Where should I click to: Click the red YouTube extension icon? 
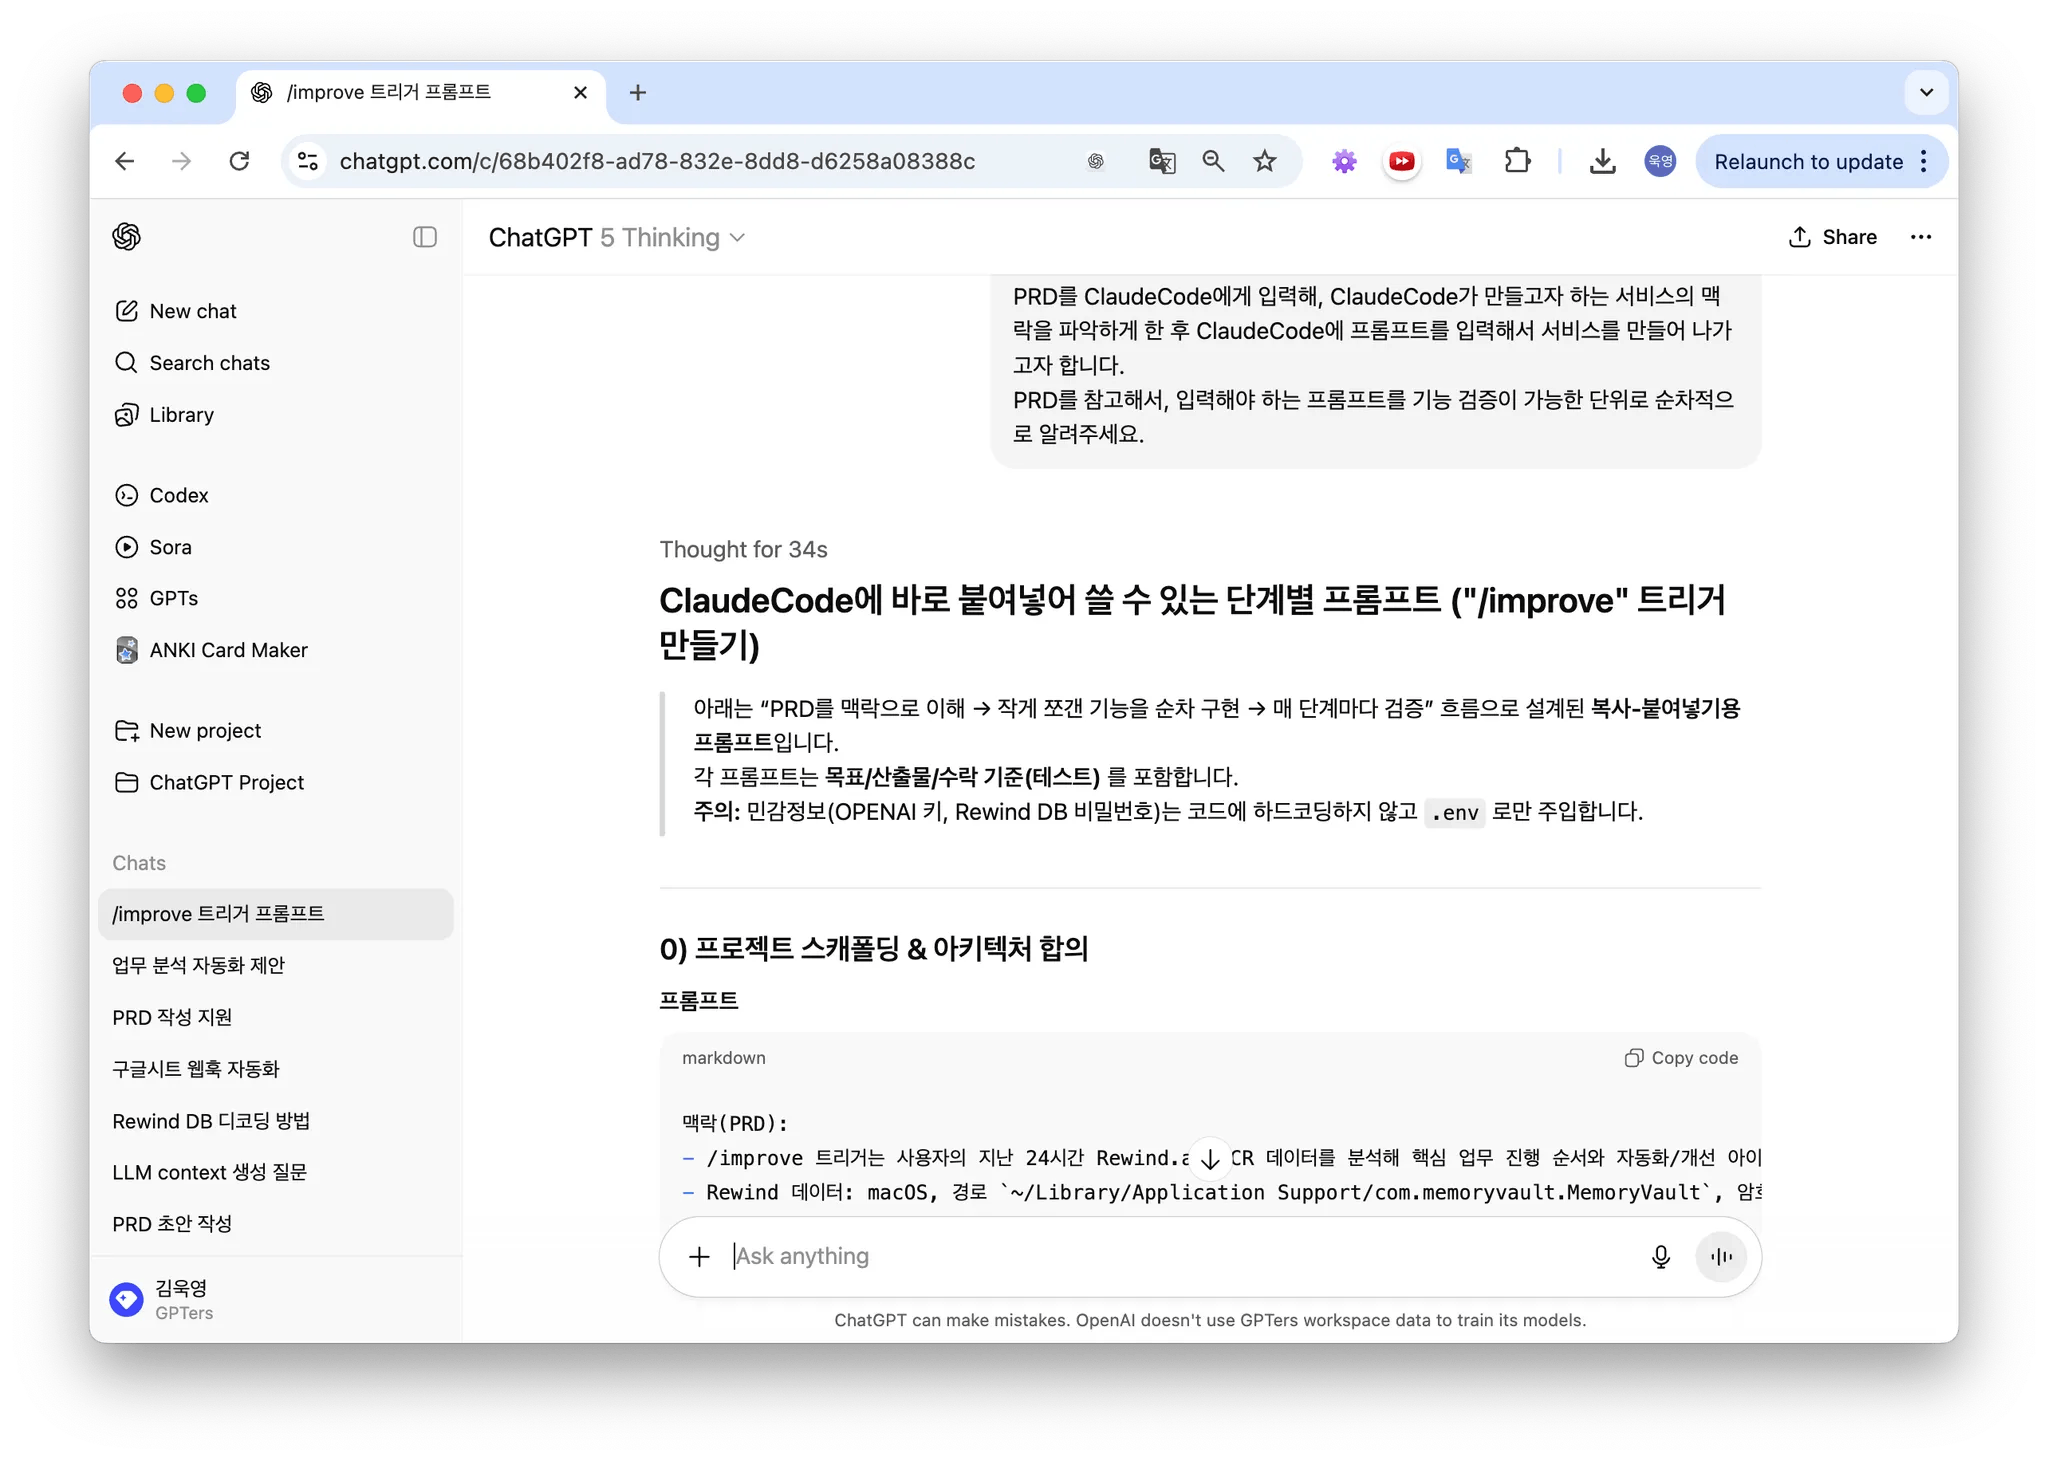(1402, 161)
